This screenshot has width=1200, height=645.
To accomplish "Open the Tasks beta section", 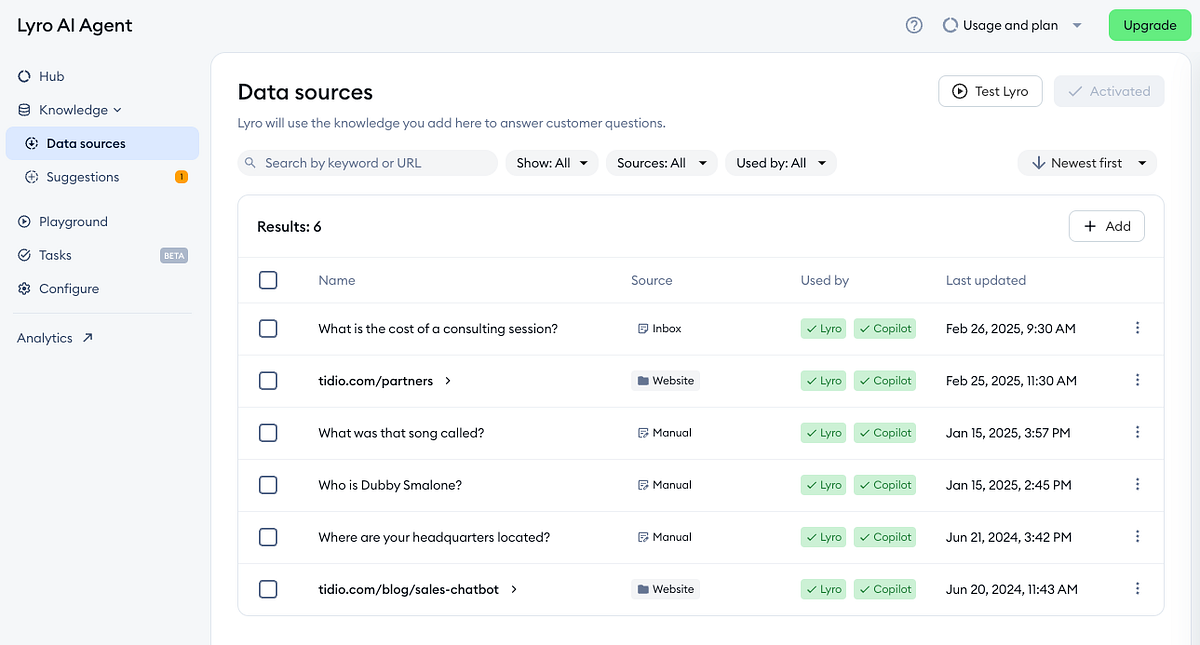I will [55, 255].
